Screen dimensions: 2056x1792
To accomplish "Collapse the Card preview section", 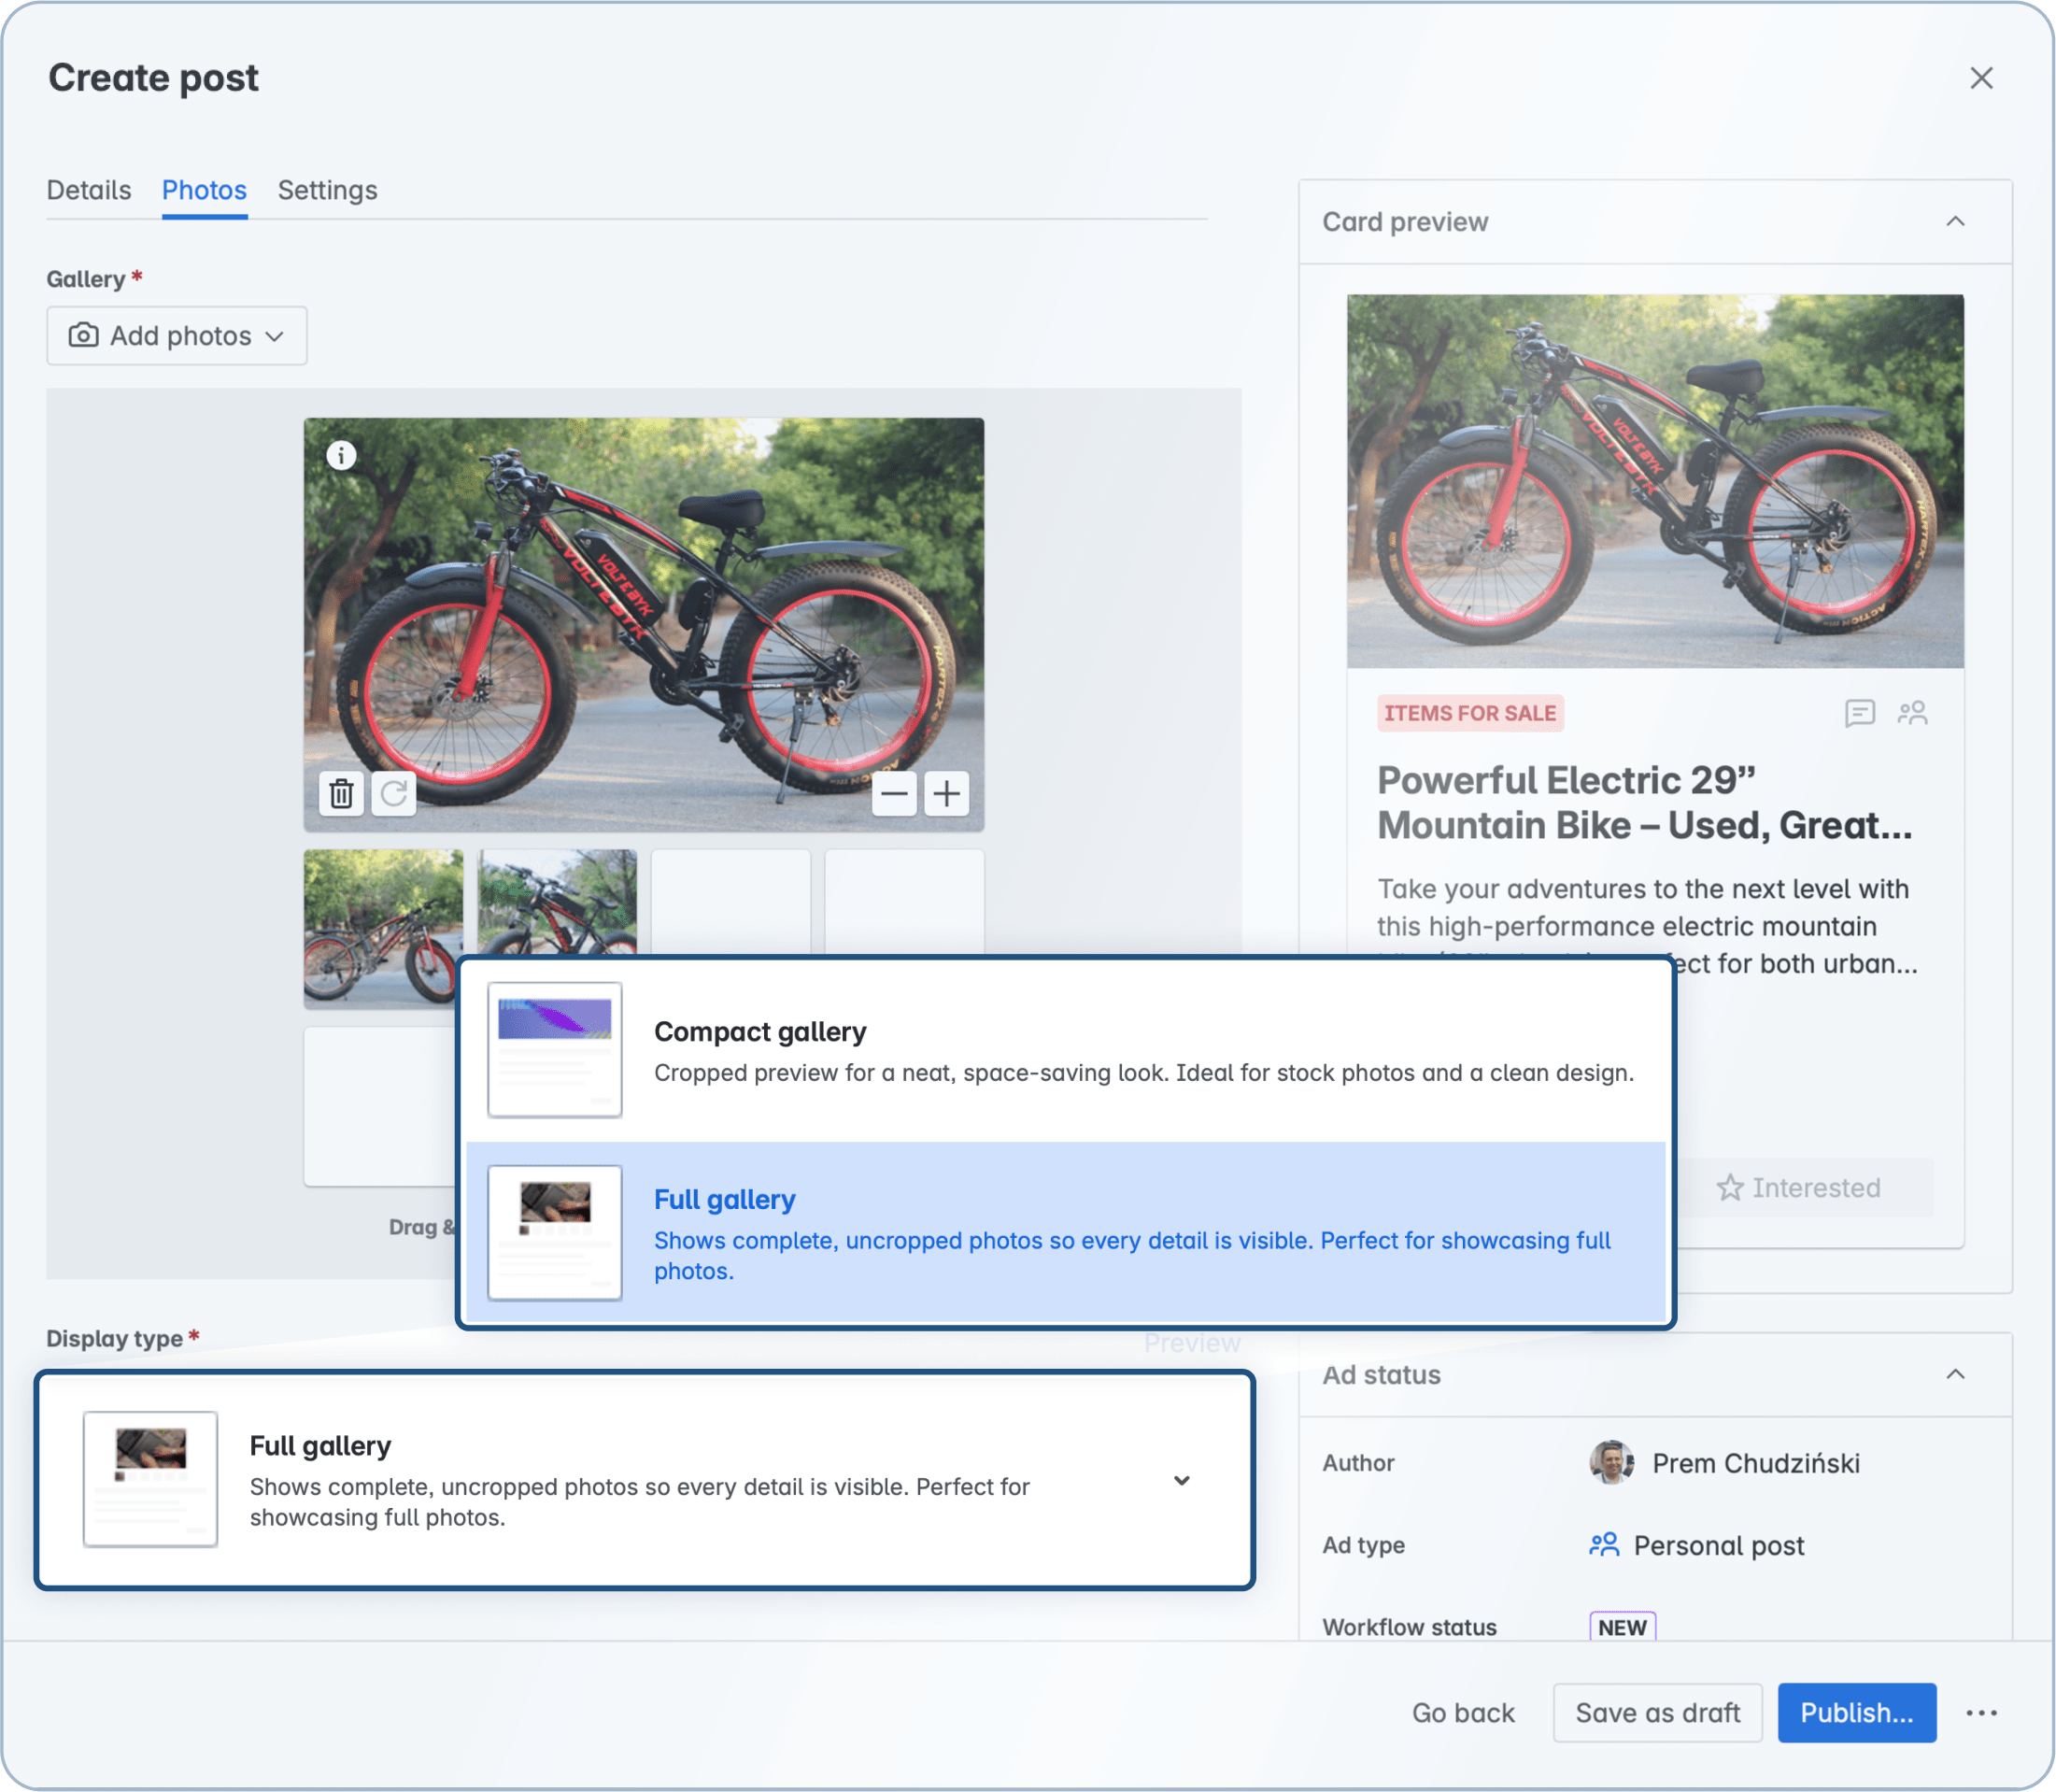I will [1957, 222].
